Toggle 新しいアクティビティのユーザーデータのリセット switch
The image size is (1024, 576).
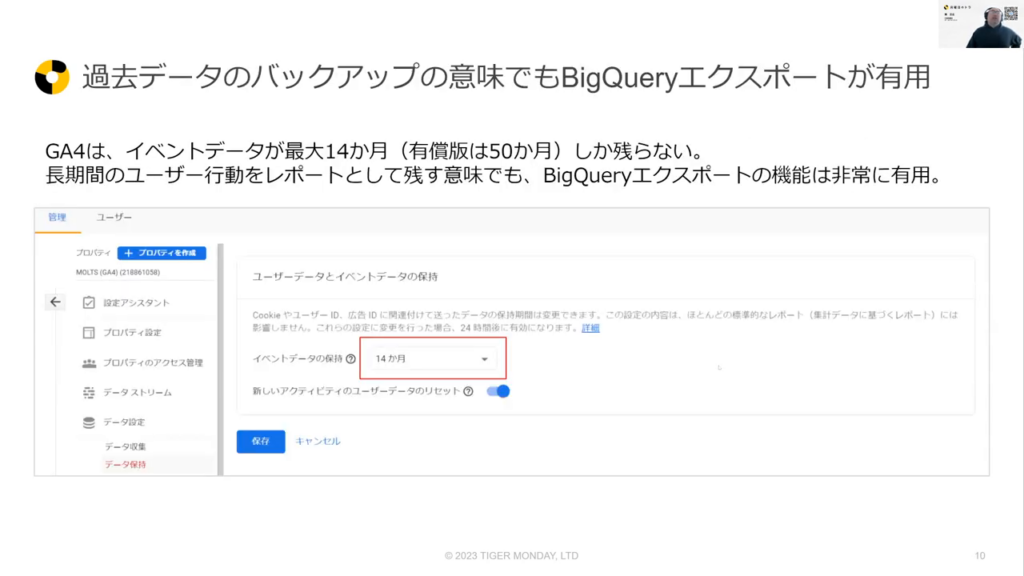498,391
